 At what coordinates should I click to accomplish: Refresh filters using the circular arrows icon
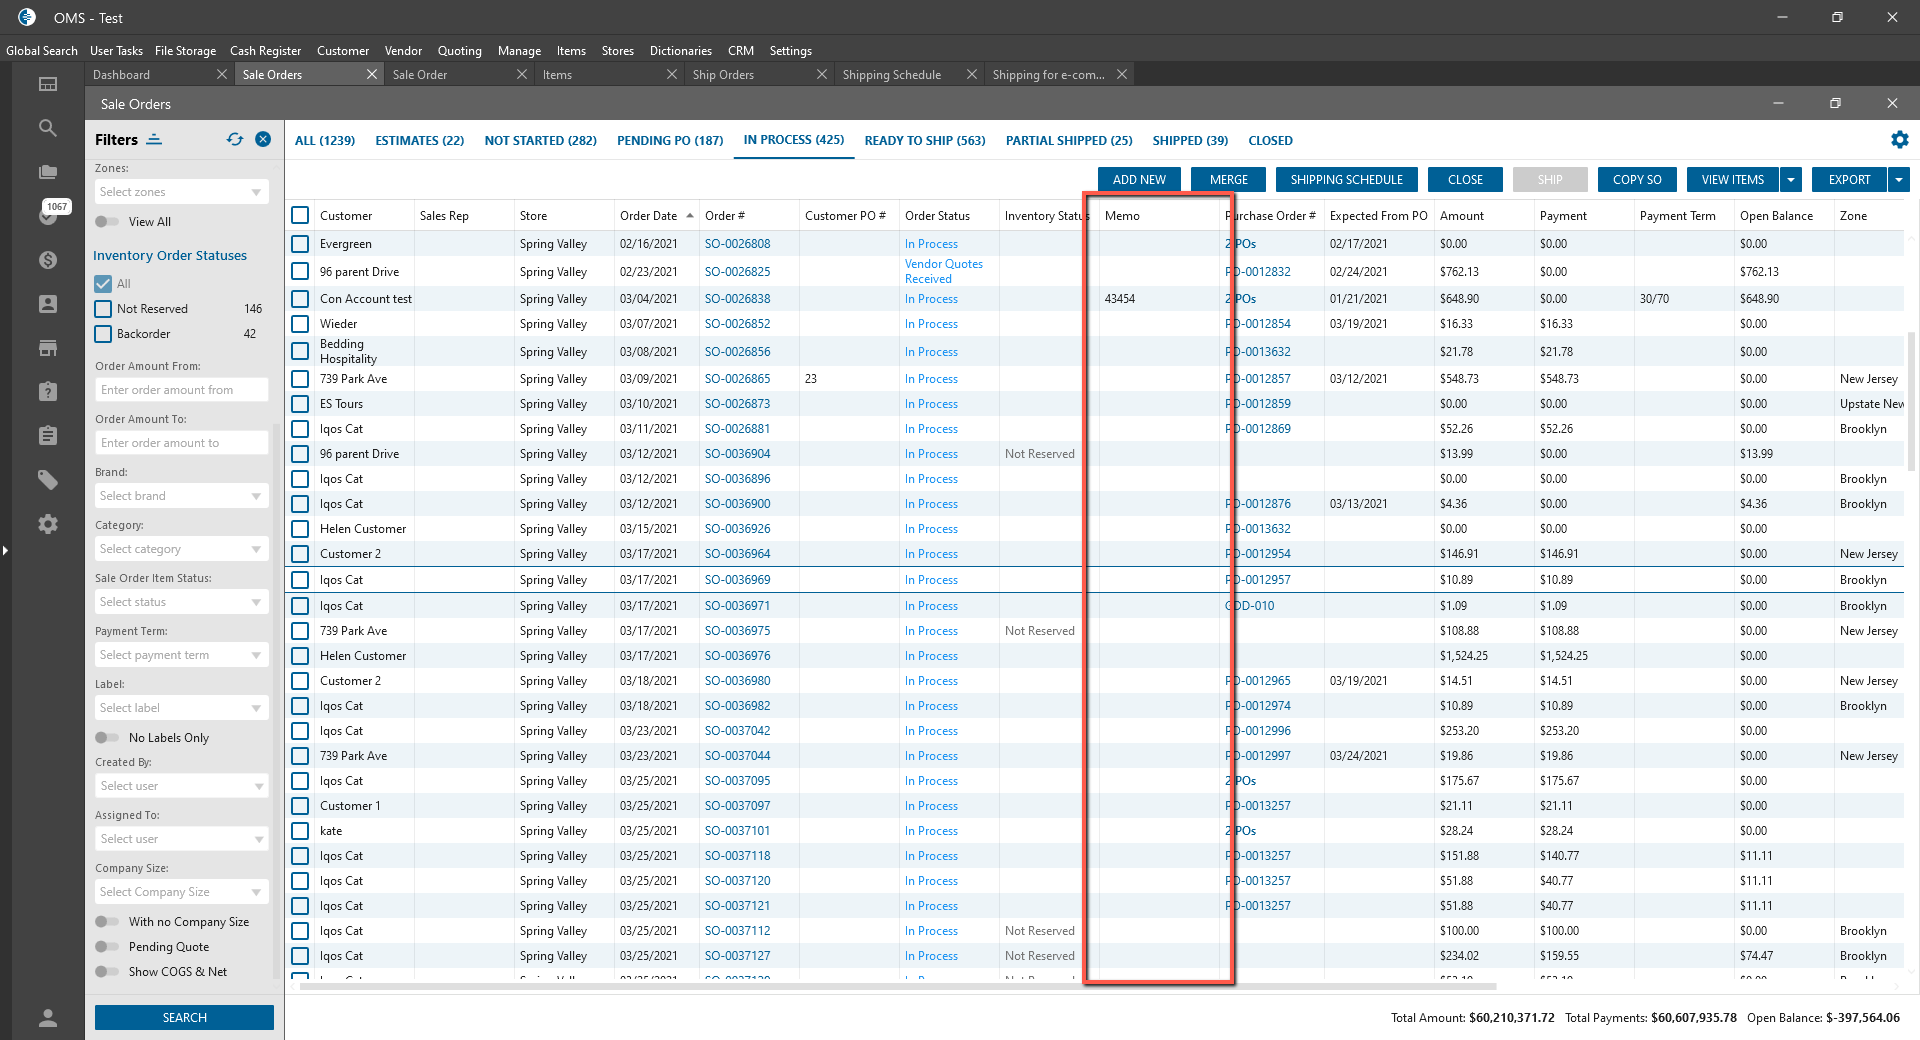(235, 140)
